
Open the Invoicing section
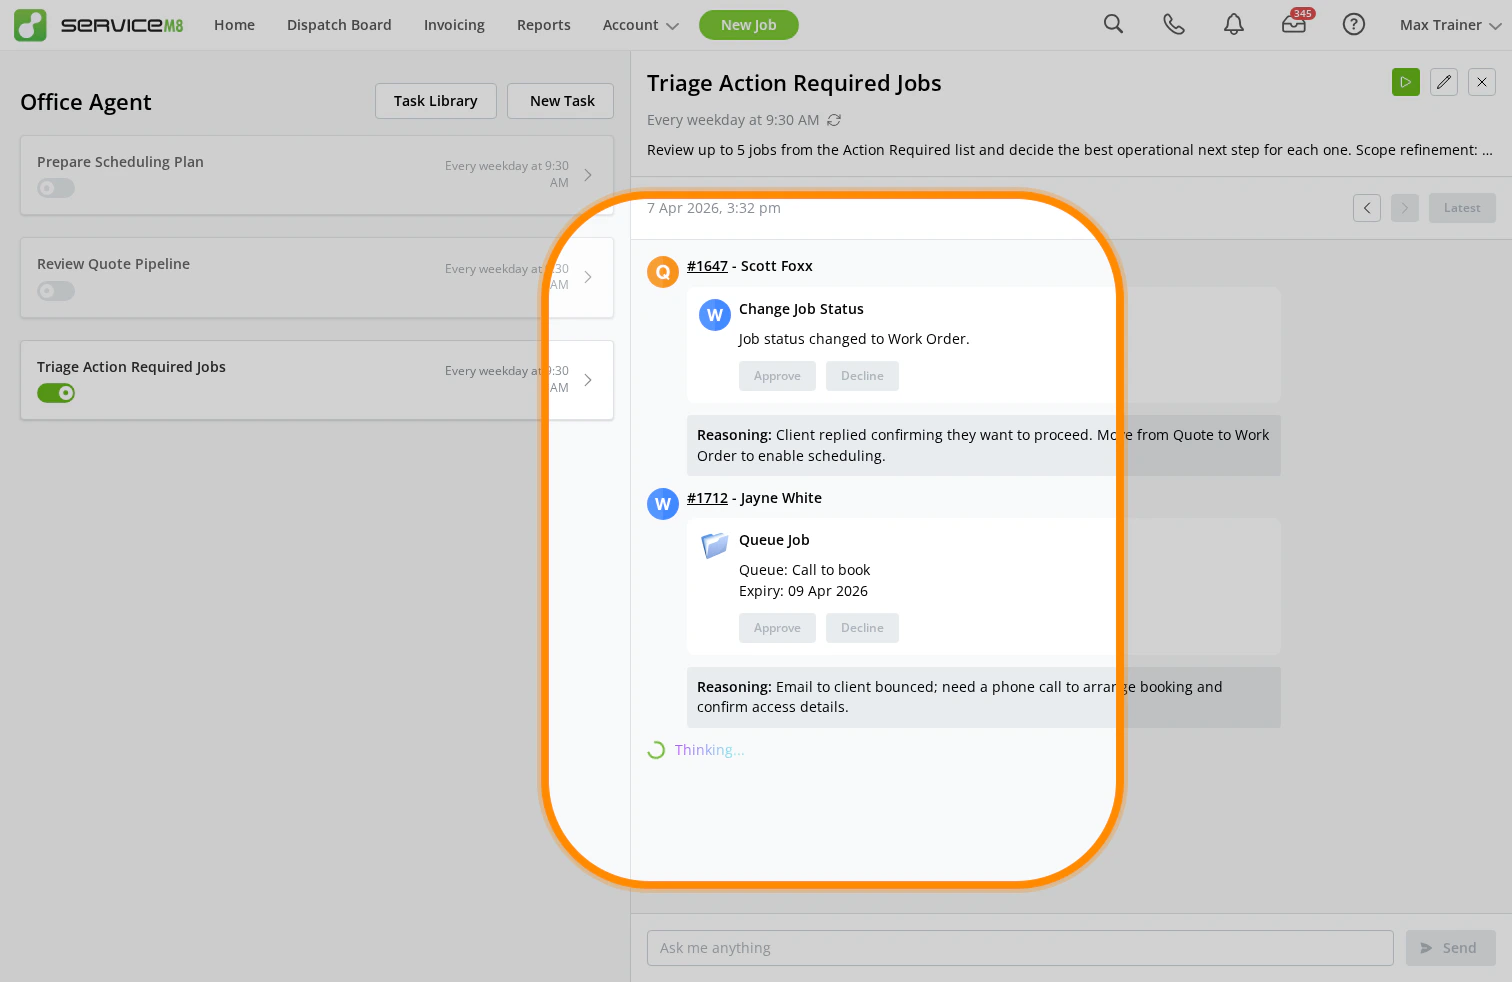click(x=454, y=24)
